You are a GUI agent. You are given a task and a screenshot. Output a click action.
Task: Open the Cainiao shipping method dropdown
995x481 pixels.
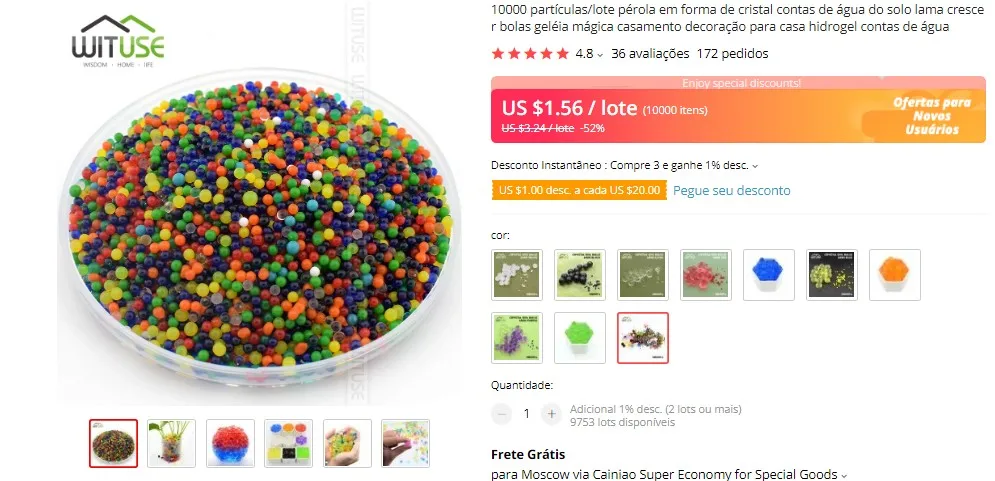coord(844,475)
